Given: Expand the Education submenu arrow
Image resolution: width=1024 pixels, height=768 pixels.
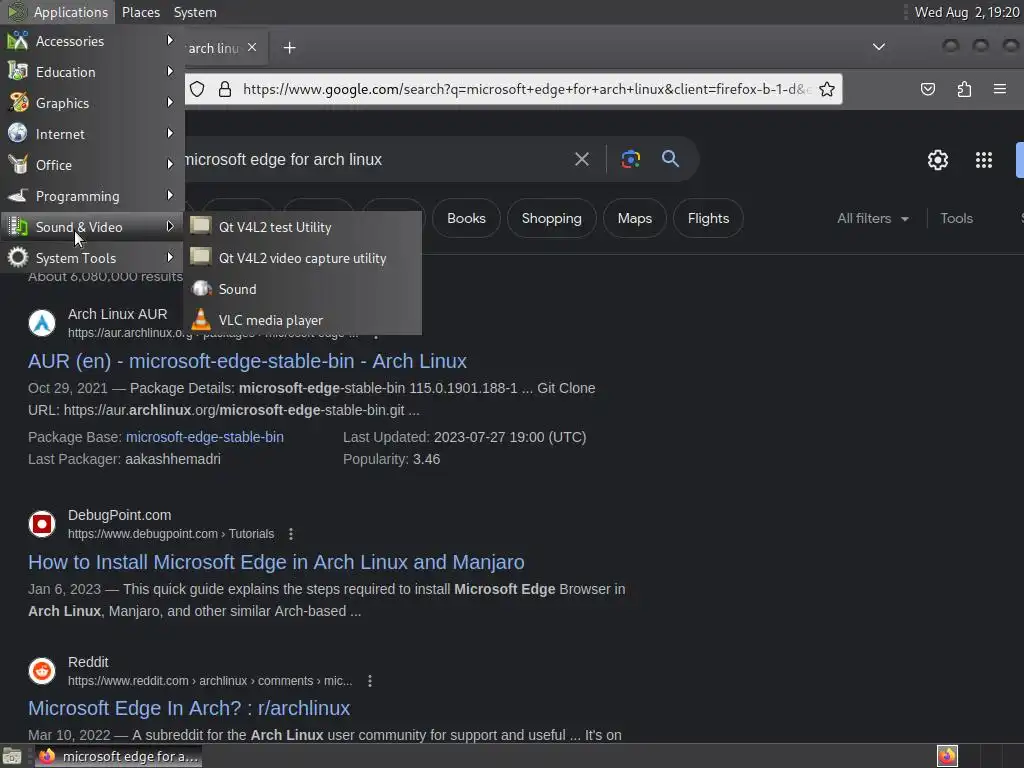Looking at the screenshot, I should (170, 71).
